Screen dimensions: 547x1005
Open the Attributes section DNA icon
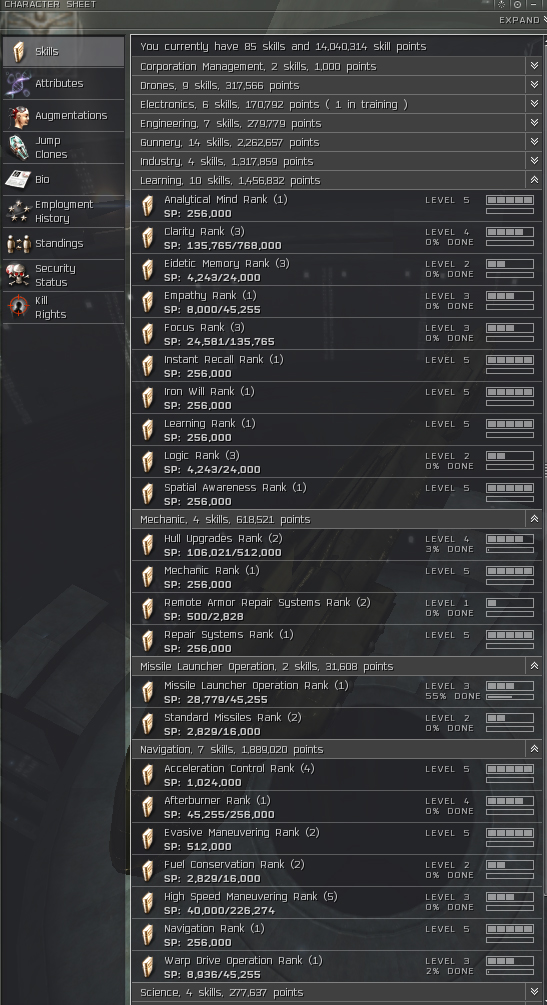pos(18,84)
